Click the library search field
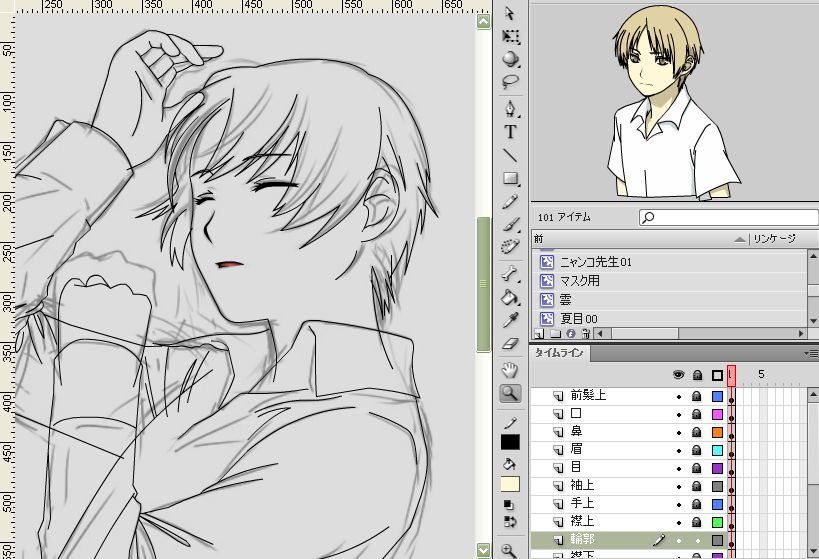819x559 pixels. coord(729,217)
